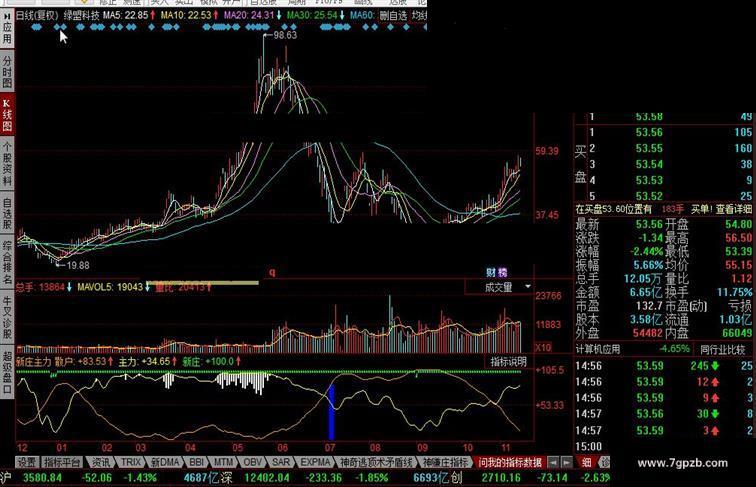Select the SAR indicator tab
756x487 pixels.
coord(281,462)
